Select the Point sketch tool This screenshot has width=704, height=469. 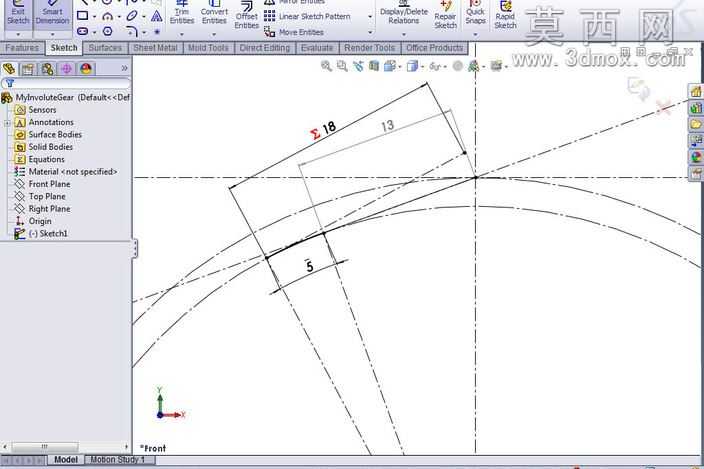(157, 32)
